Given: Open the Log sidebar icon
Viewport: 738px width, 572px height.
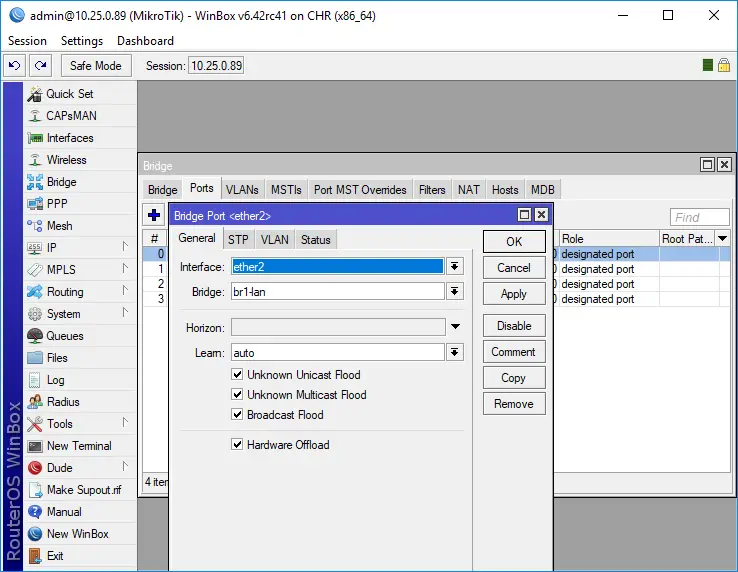Looking at the screenshot, I should click(x=35, y=380).
